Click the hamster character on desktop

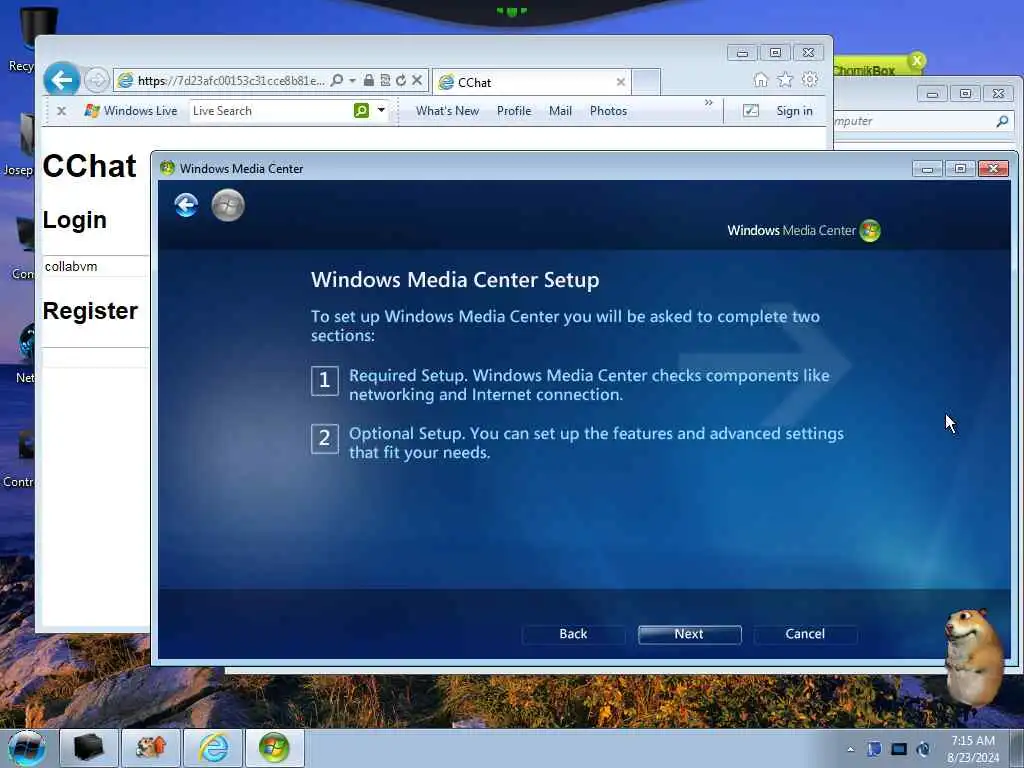click(972, 657)
